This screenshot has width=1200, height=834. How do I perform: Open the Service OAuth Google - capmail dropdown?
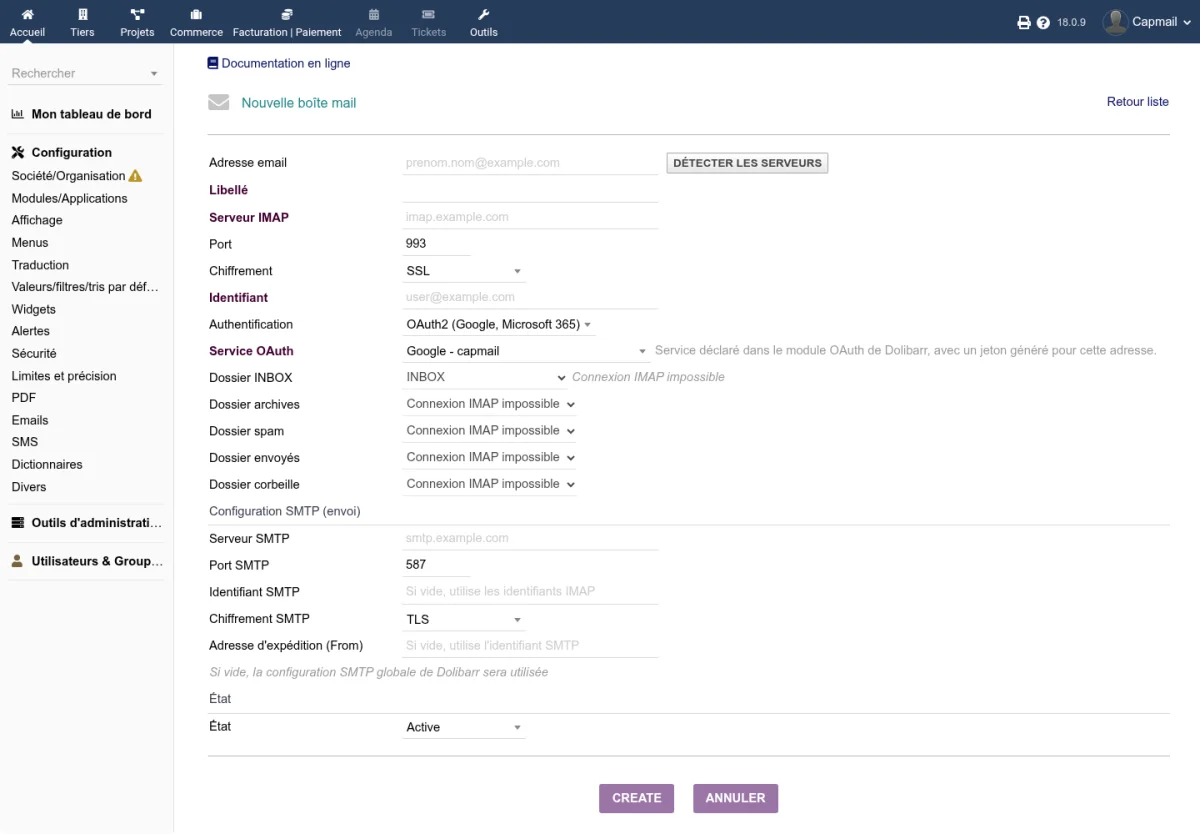click(526, 351)
